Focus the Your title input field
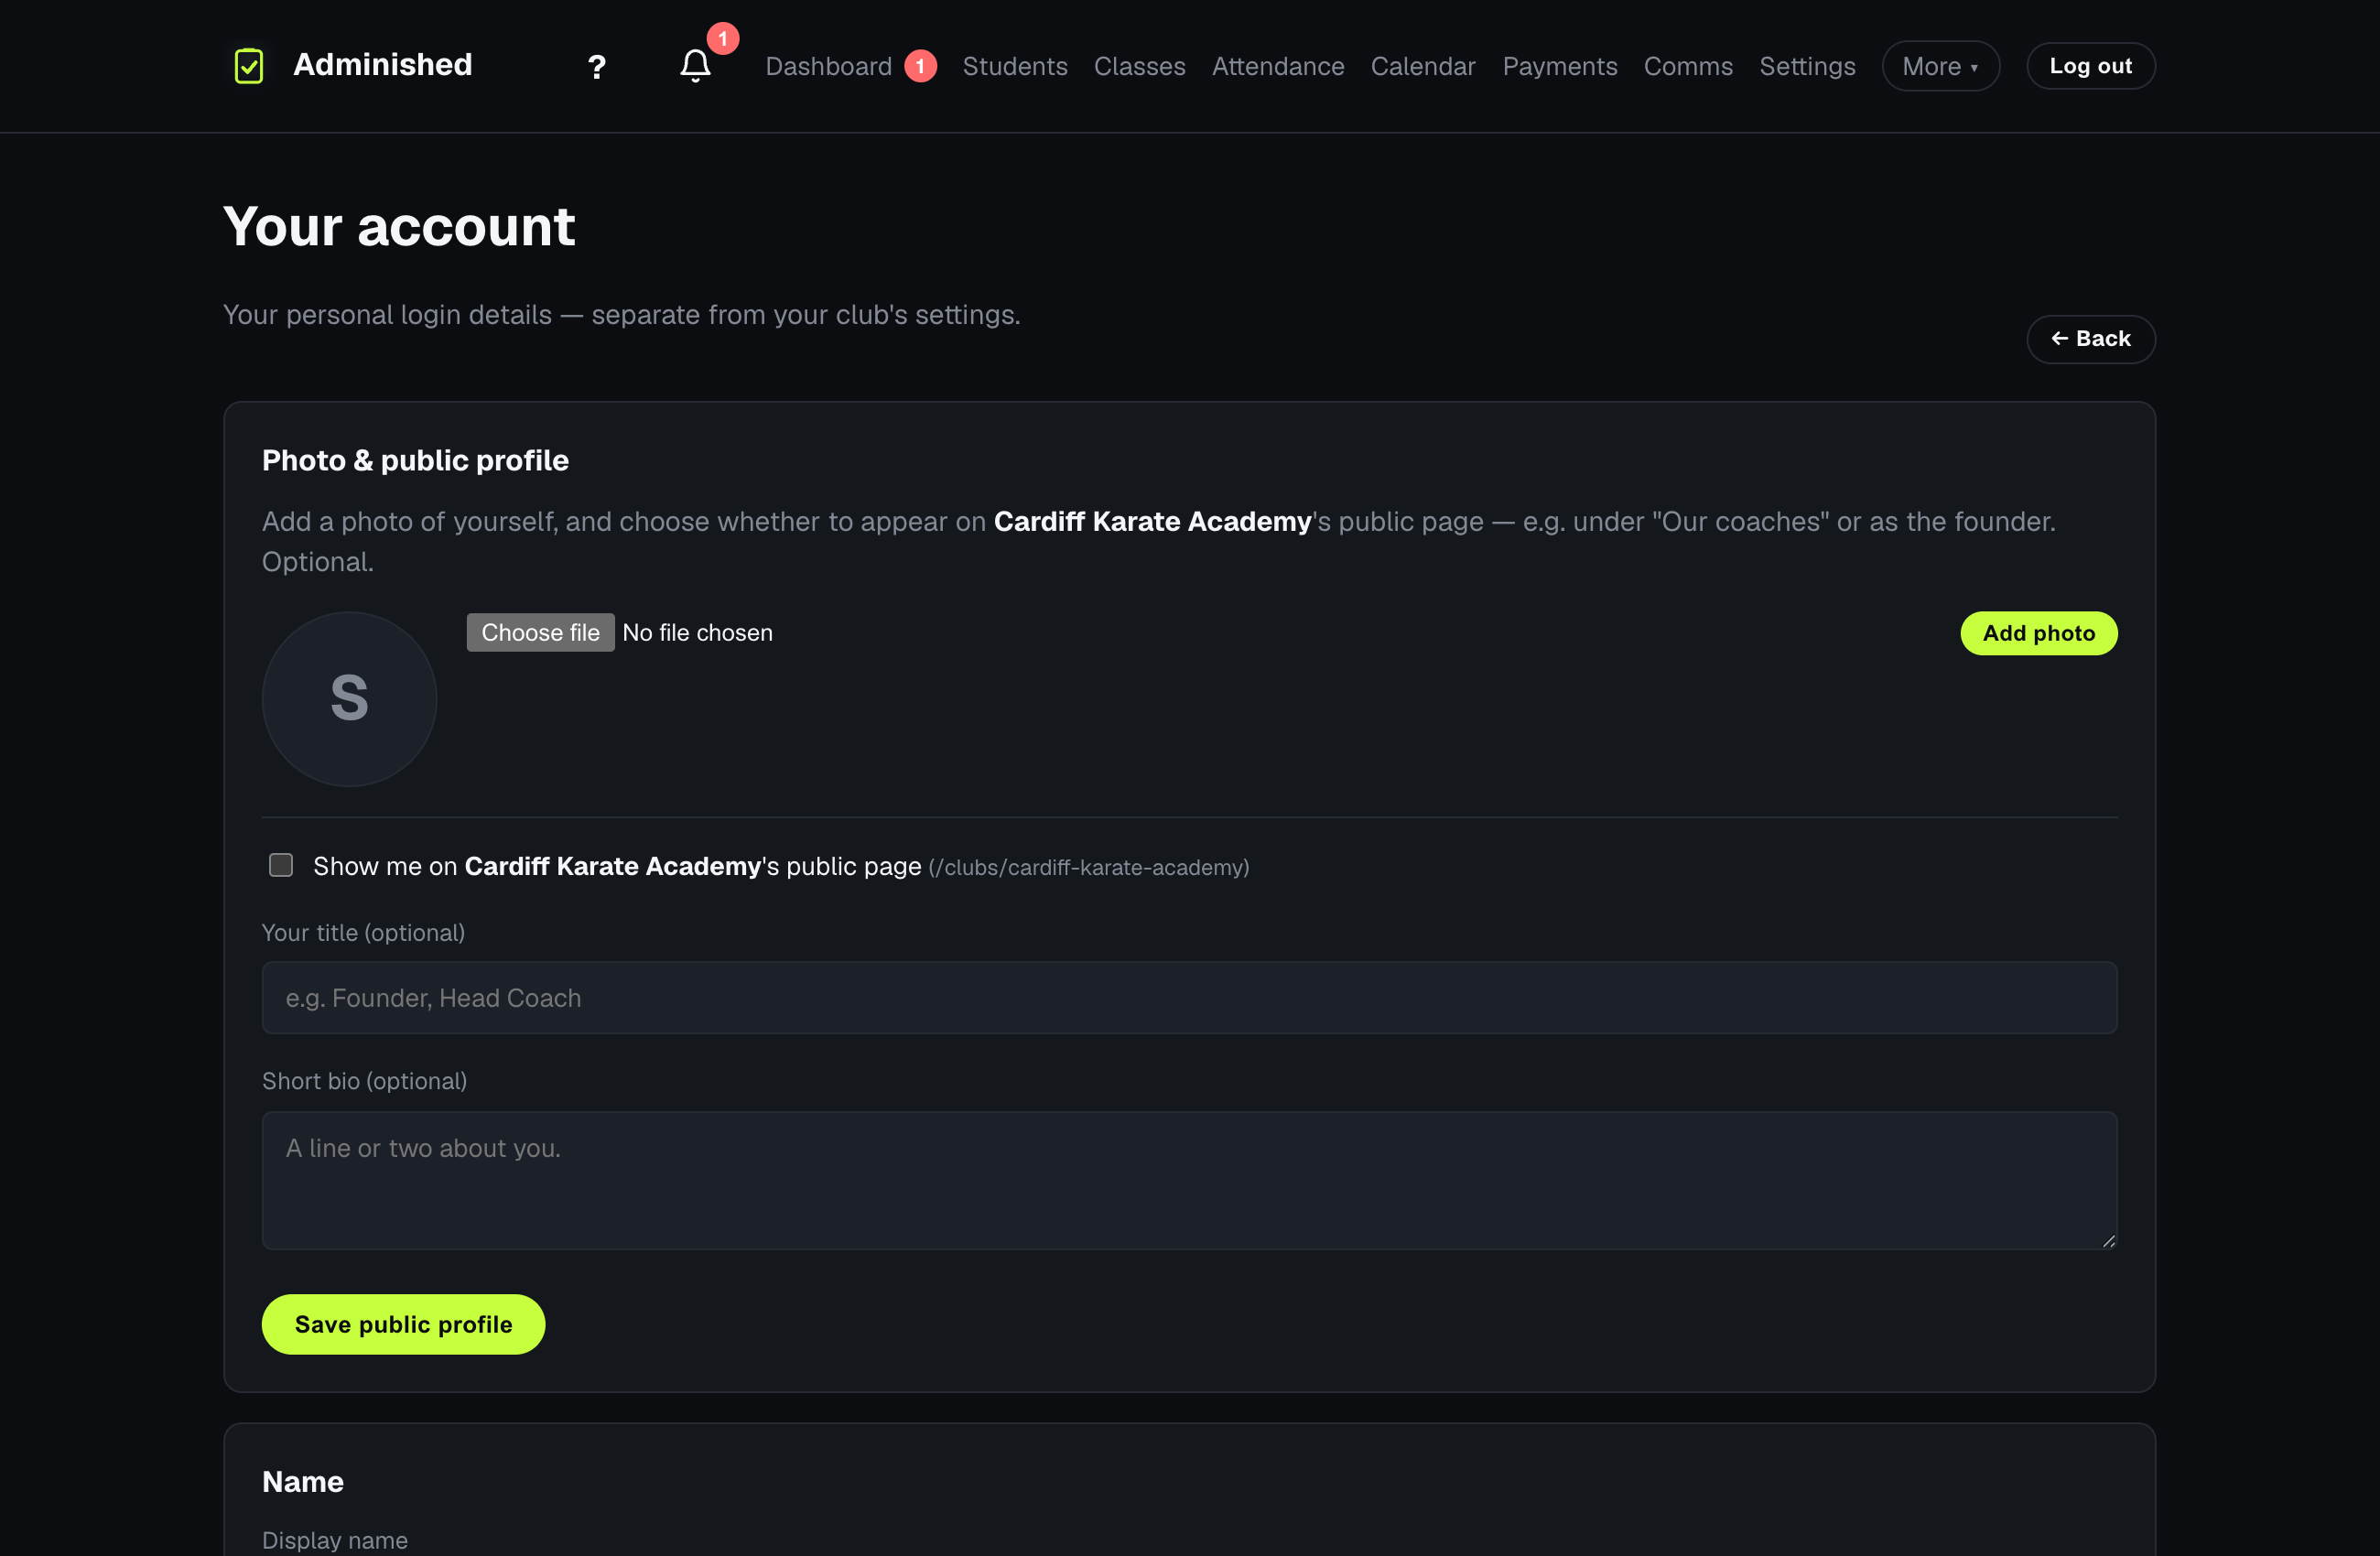The height and width of the screenshot is (1556, 2380). click(x=1189, y=998)
